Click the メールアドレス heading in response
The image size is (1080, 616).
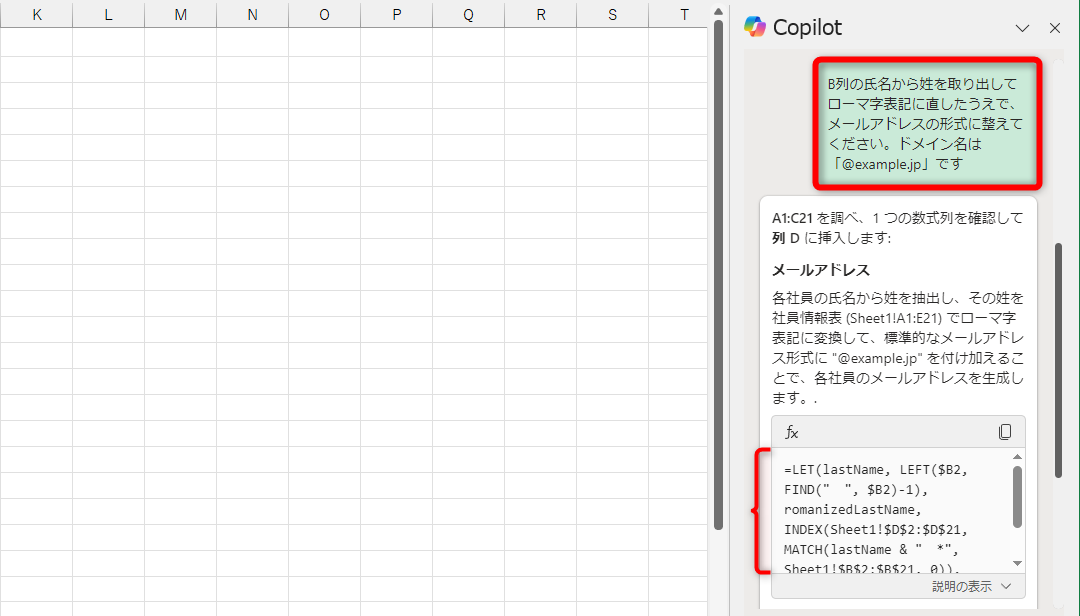click(821, 270)
